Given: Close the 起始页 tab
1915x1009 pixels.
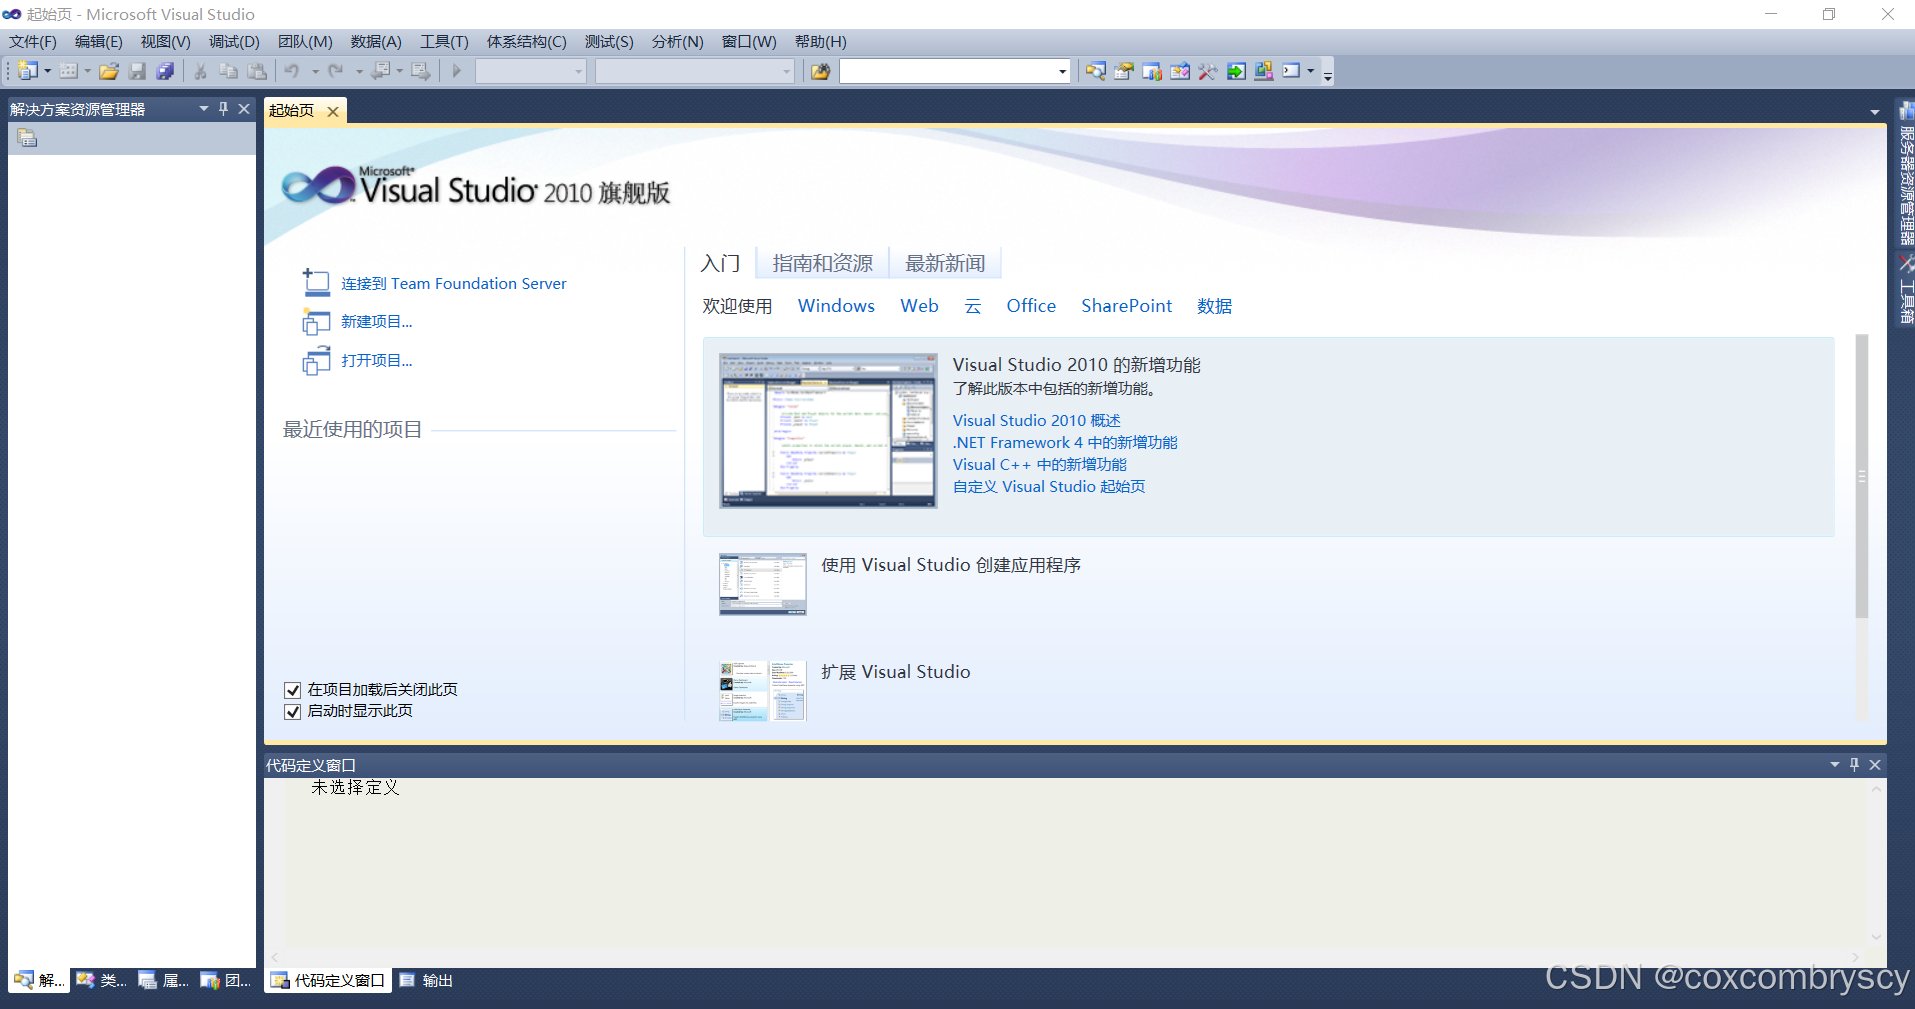Looking at the screenshot, I should 333,111.
